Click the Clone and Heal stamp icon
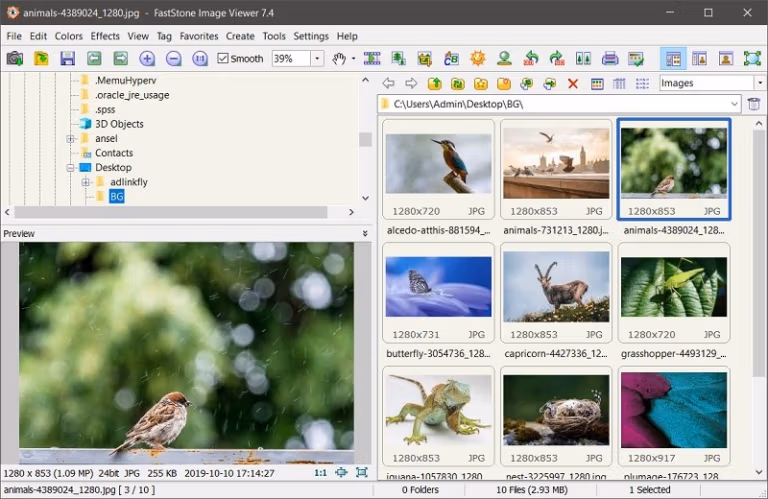The image size is (768, 499). pos(504,59)
